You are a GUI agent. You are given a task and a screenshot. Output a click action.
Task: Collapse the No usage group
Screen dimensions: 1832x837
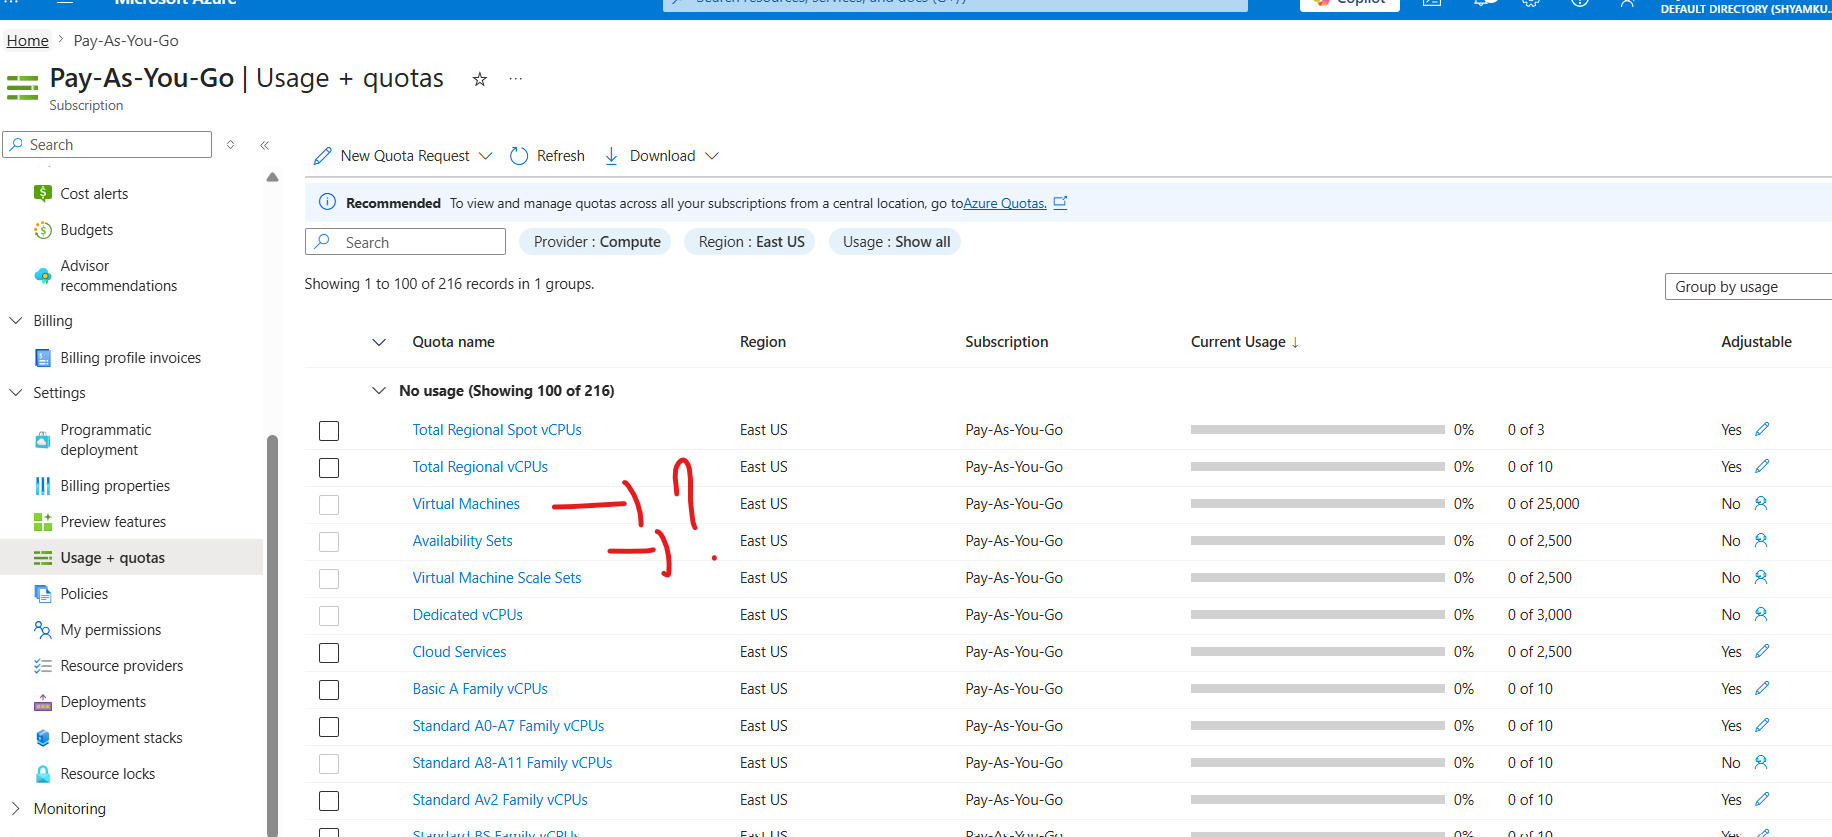(378, 391)
